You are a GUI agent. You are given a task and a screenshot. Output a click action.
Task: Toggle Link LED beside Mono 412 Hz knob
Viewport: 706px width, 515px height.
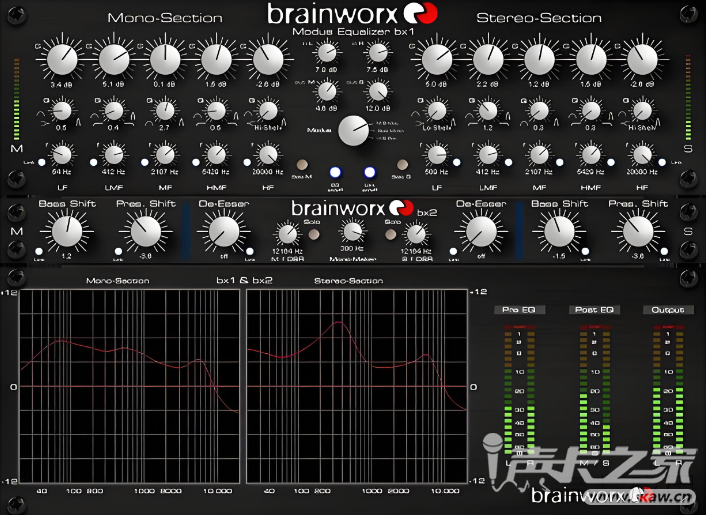pos(94,163)
